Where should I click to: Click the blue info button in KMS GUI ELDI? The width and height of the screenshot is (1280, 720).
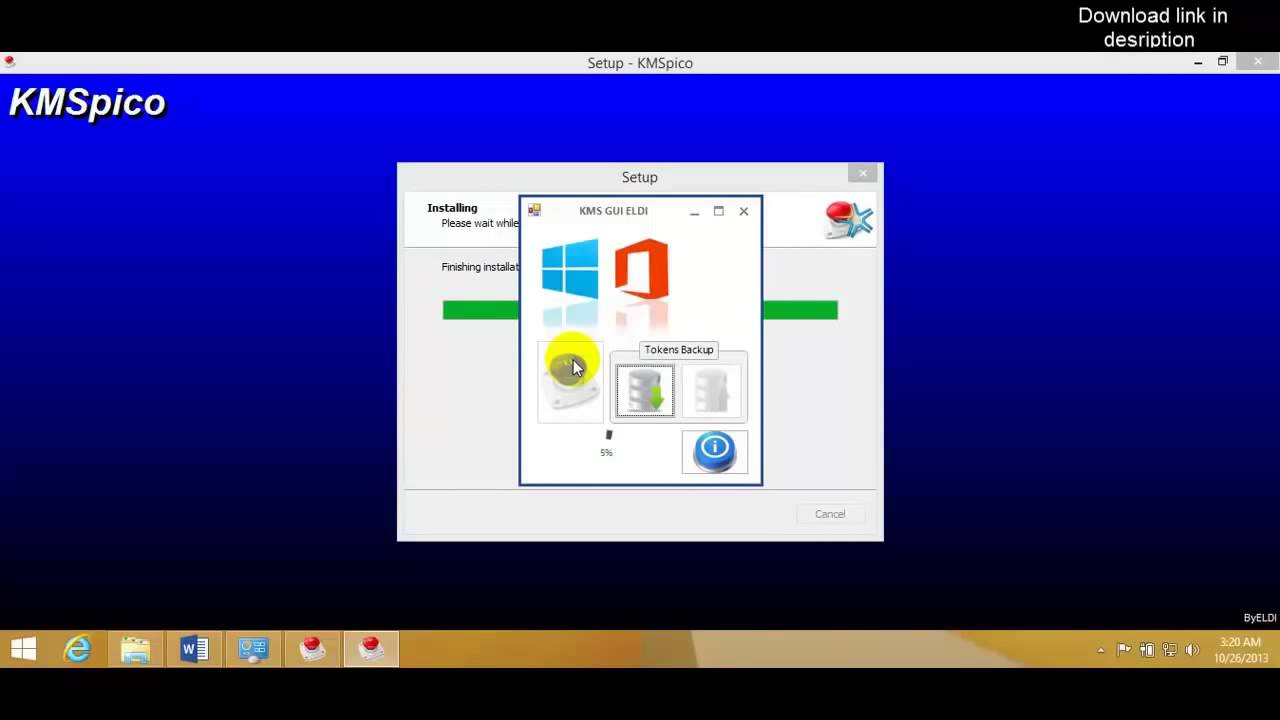pyautogui.click(x=714, y=452)
